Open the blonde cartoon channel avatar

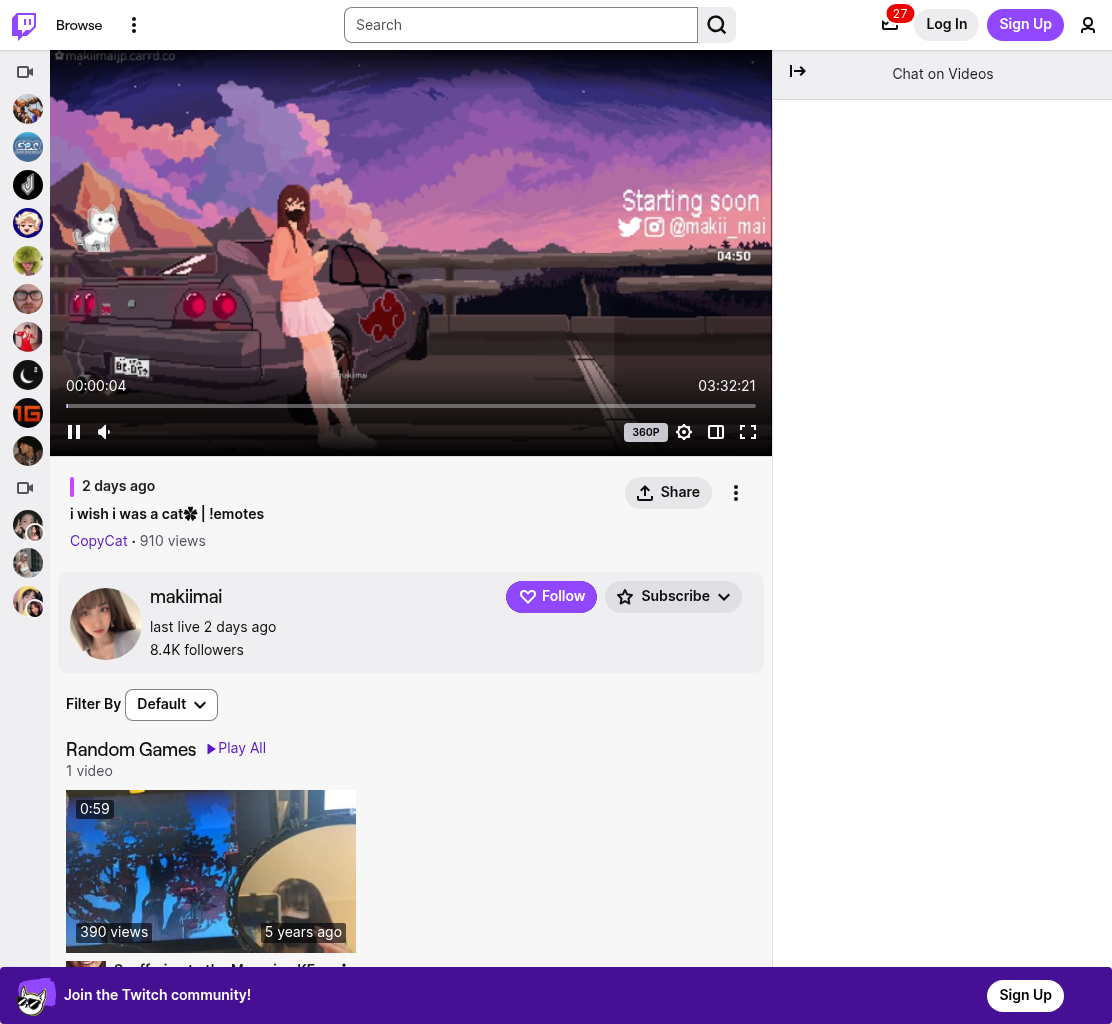pyautogui.click(x=28, y=223)
